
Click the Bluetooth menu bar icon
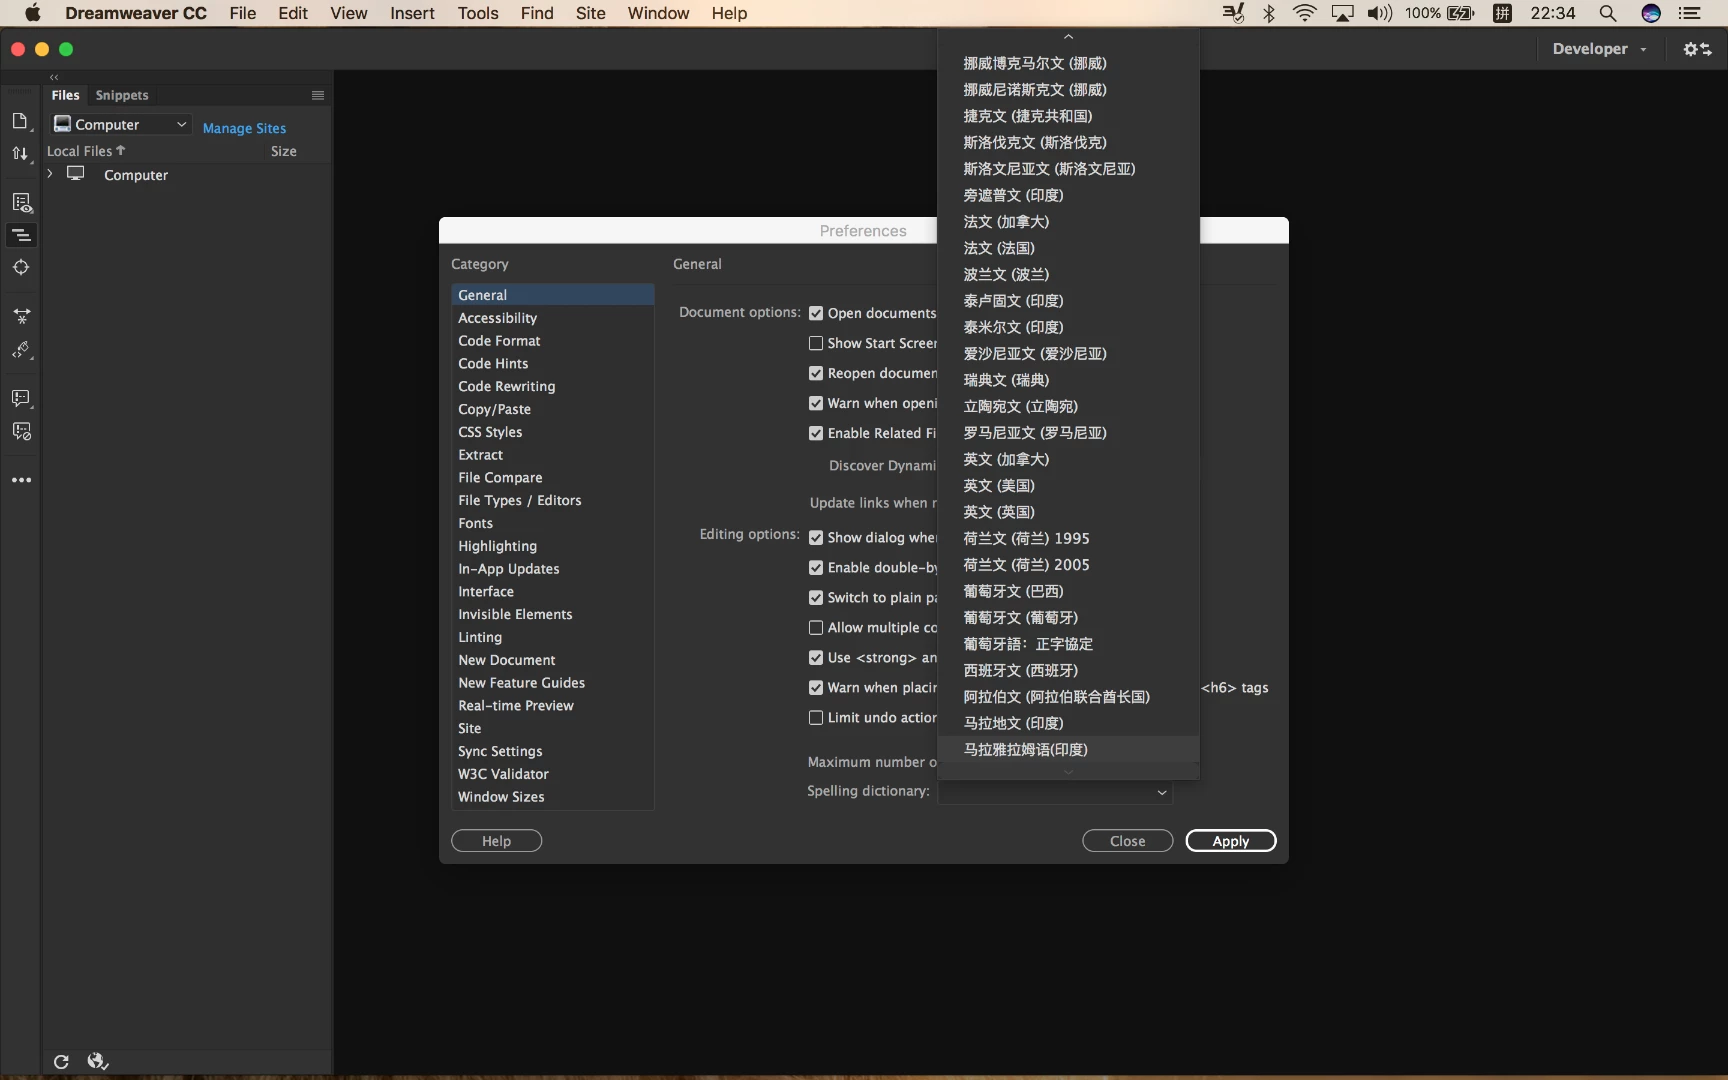(x=1269, y=13)
